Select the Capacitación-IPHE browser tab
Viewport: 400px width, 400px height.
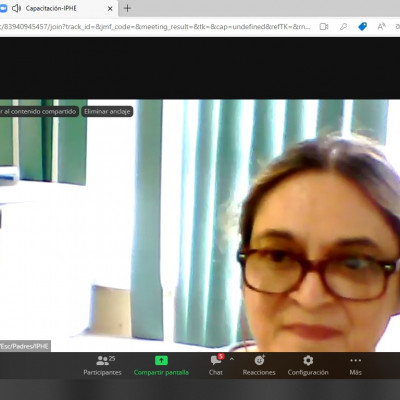[58, 8]
